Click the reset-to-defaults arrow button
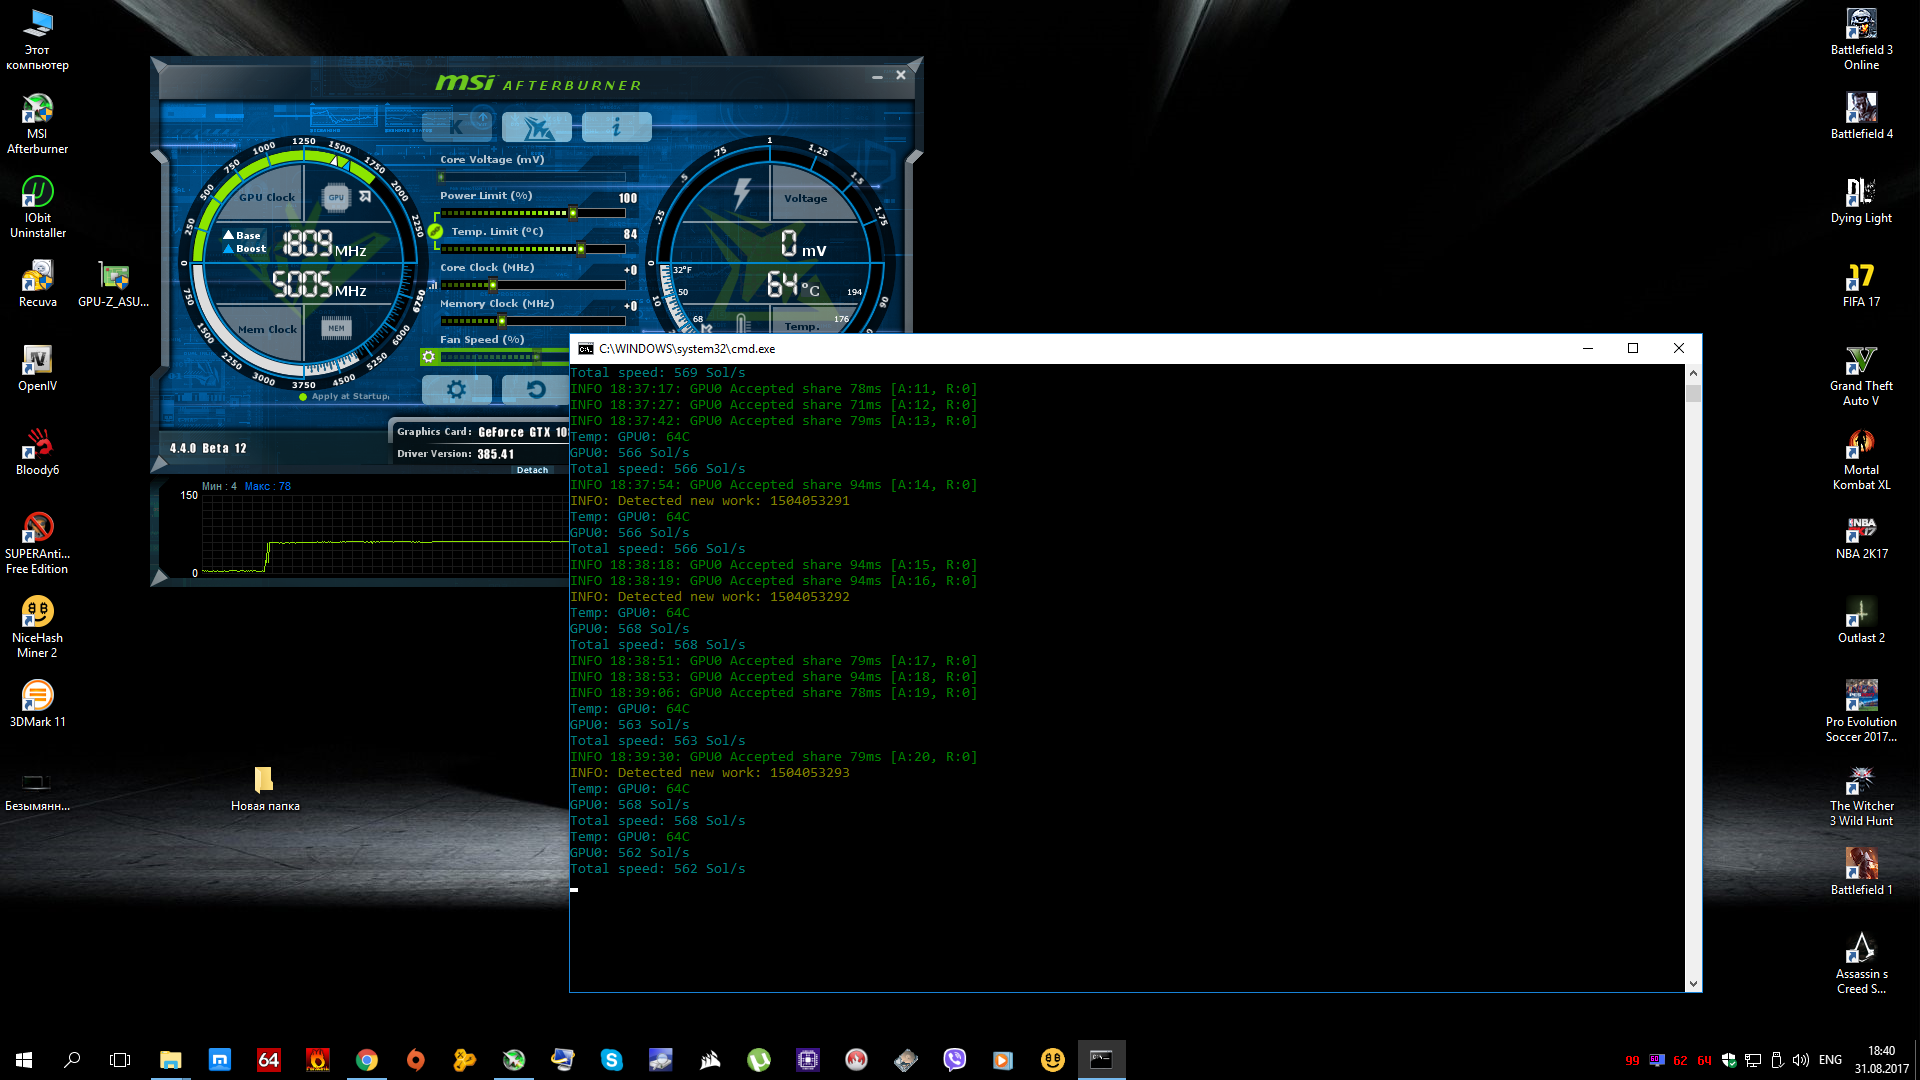 pos(535,389)
